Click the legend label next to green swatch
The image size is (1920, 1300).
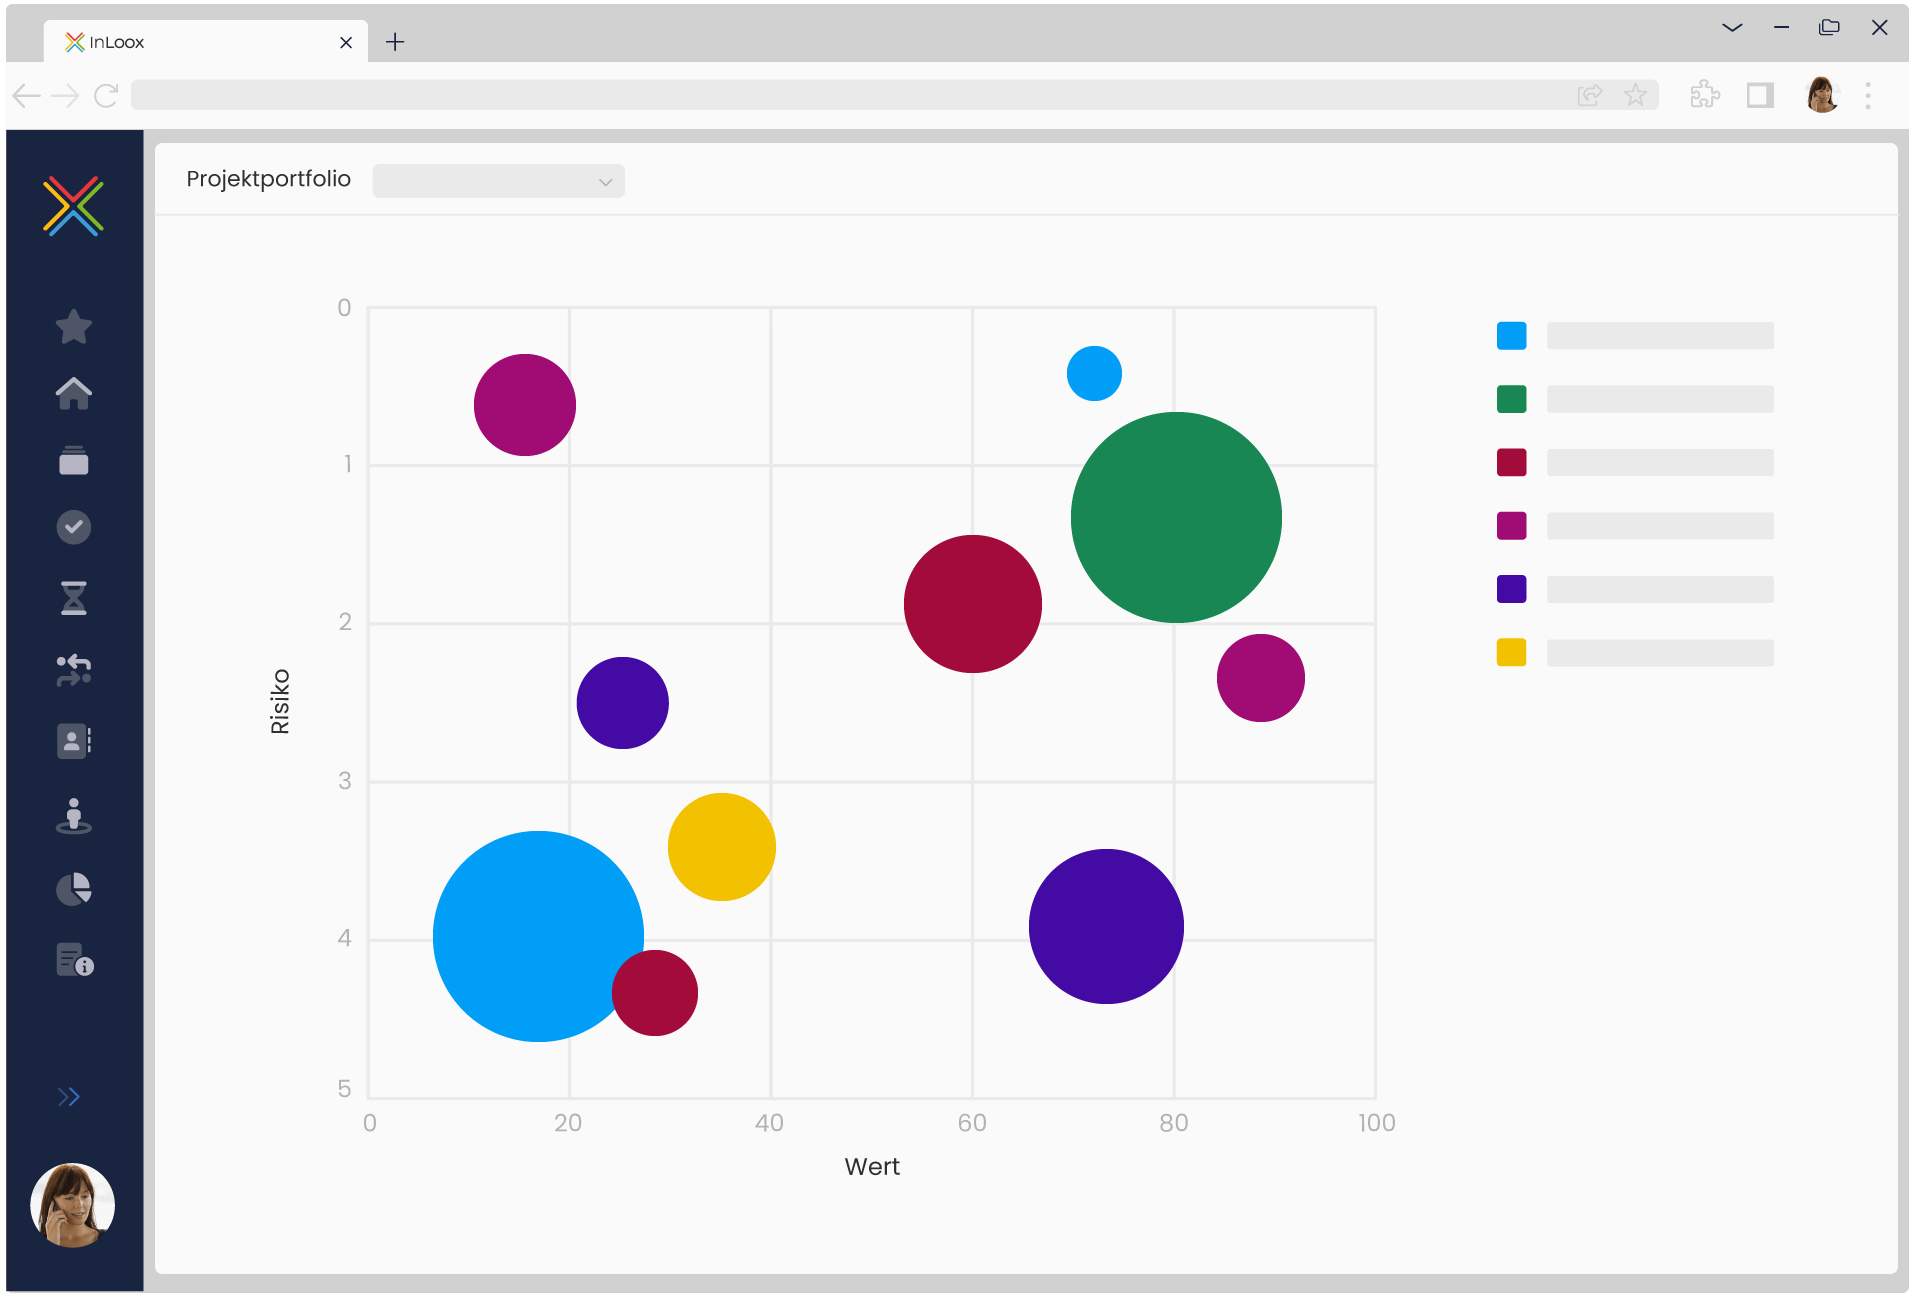[1660, 399]
